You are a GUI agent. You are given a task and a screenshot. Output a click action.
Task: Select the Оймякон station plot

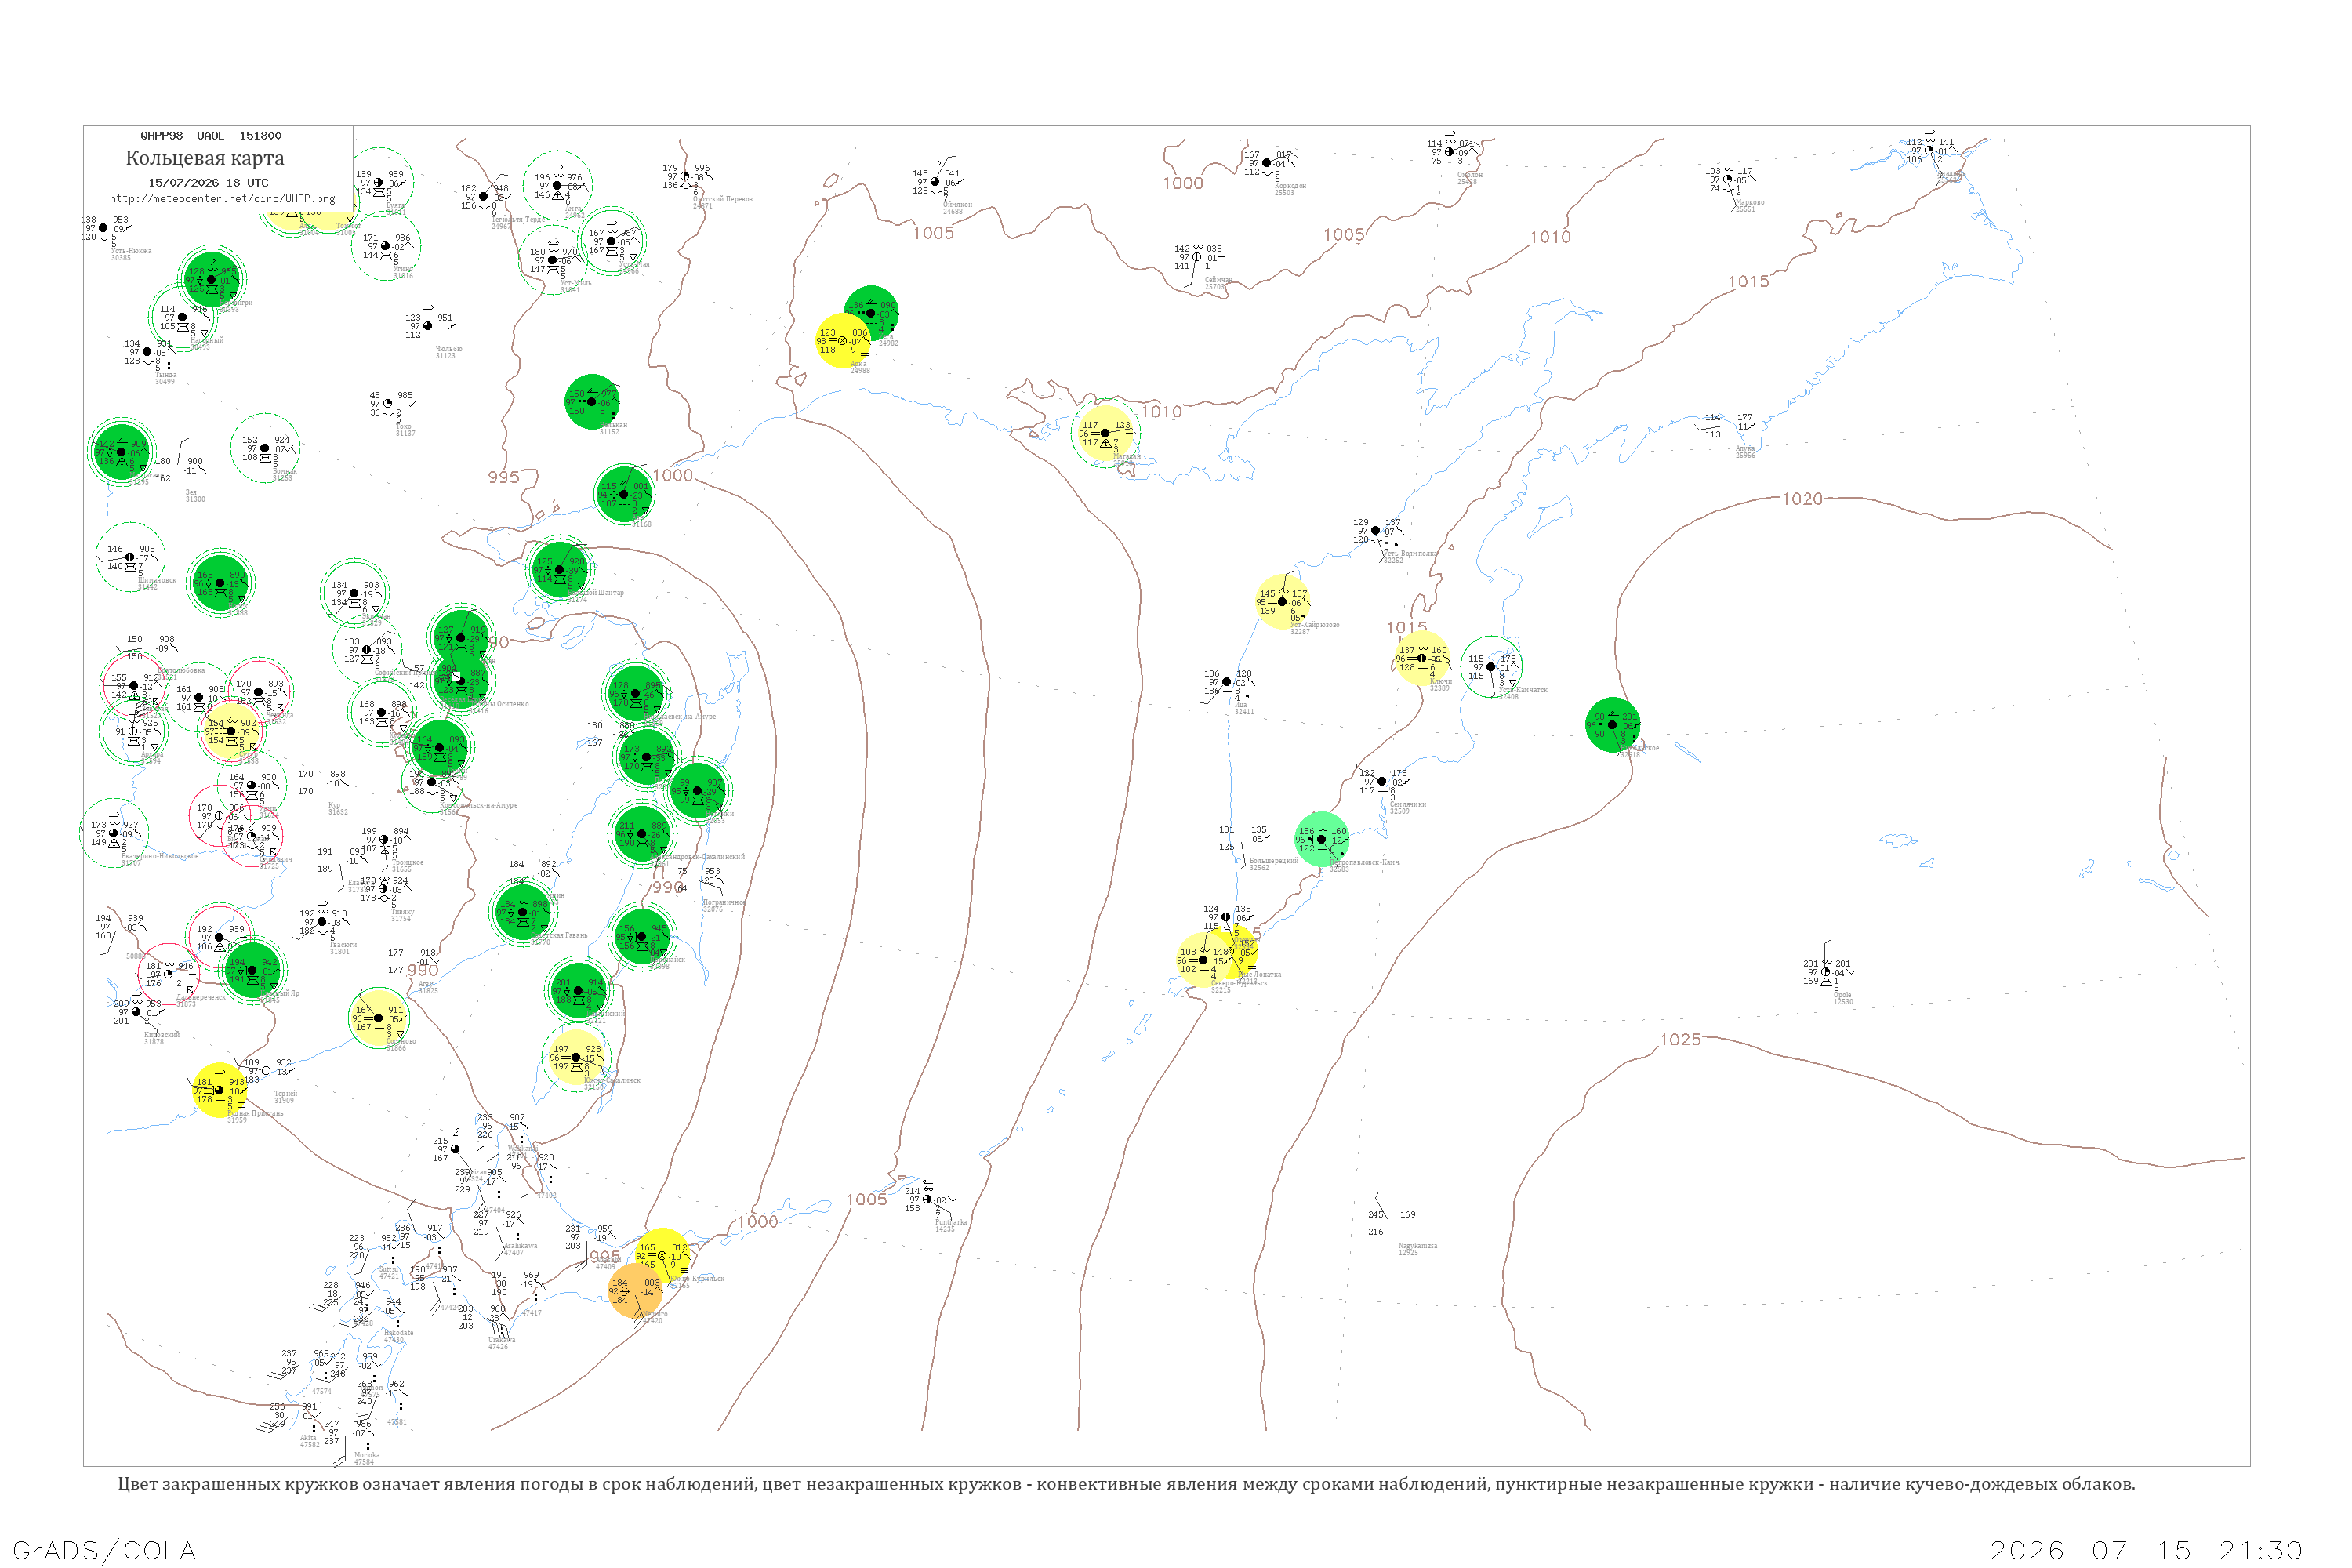click(935, 182)
